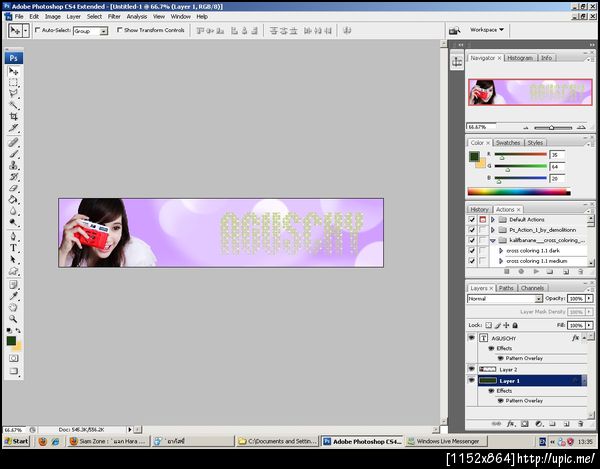Image resolution: width=600 pixels, height=469 pixels.
Task: Open C:\Documents and Settings taskbar folder
Action: [277, 441]
